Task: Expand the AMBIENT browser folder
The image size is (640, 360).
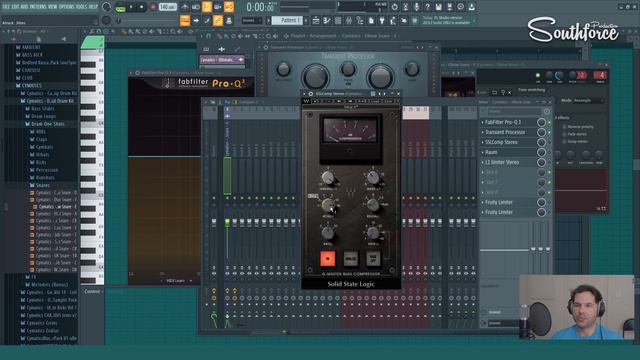Action: [31, 47]
